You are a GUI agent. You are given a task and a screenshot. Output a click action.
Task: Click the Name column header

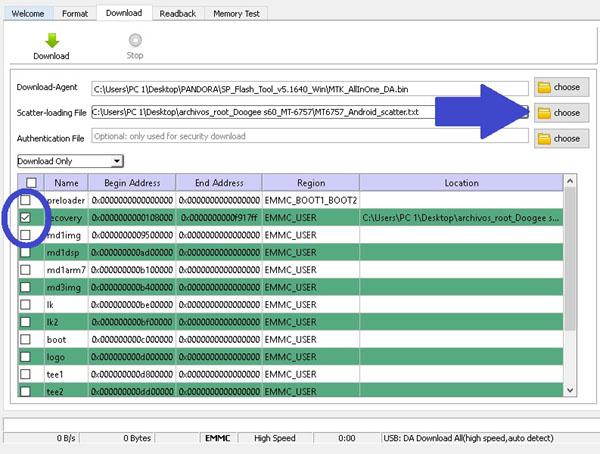click(x=66, y=183)
